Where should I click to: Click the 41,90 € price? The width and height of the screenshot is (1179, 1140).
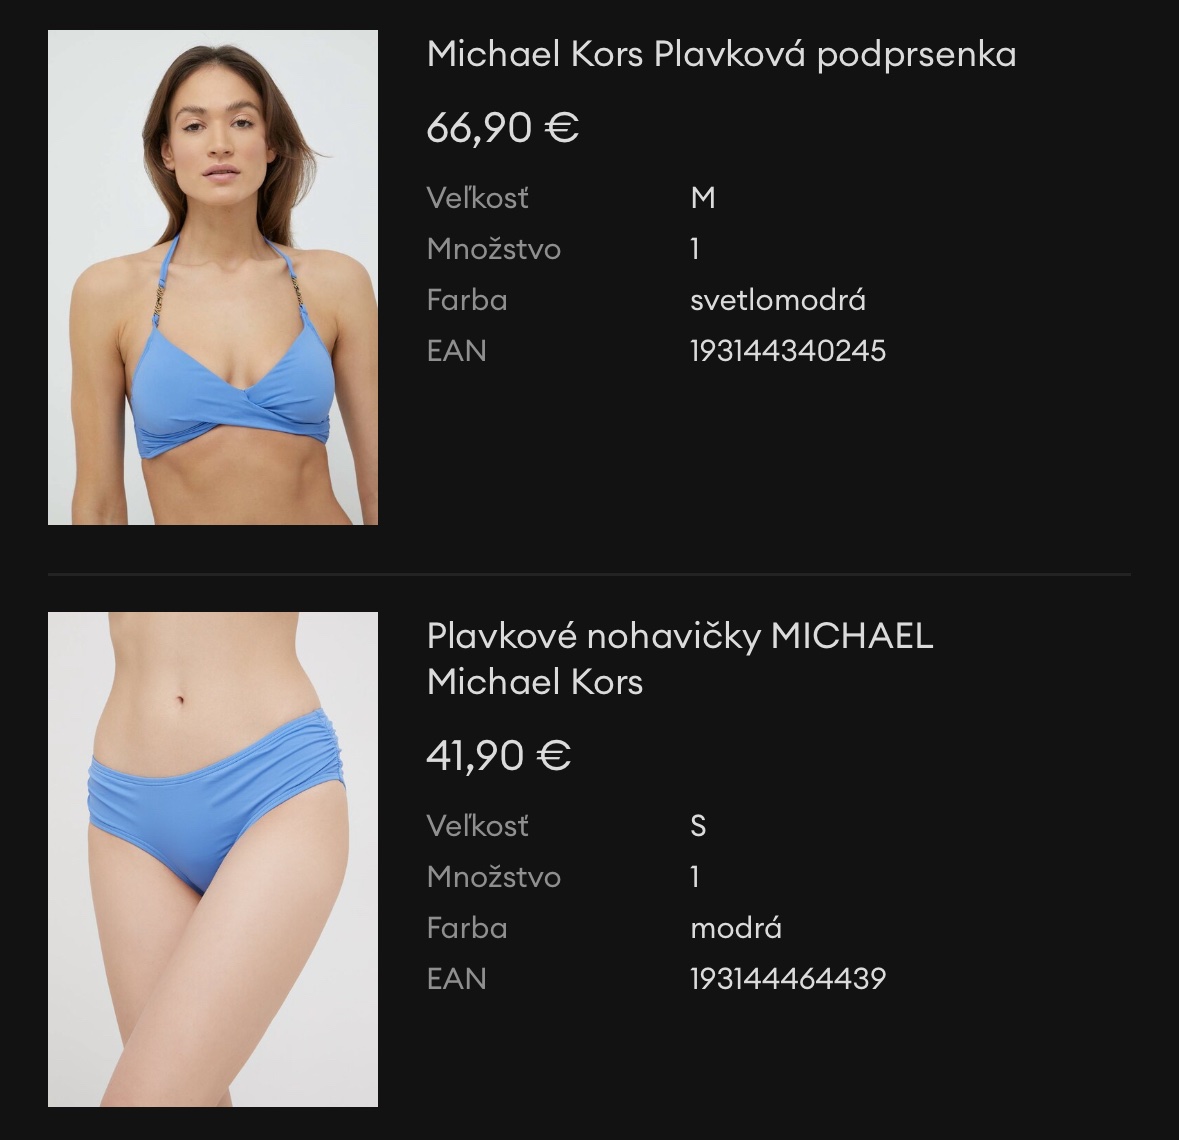coord(499,755)
